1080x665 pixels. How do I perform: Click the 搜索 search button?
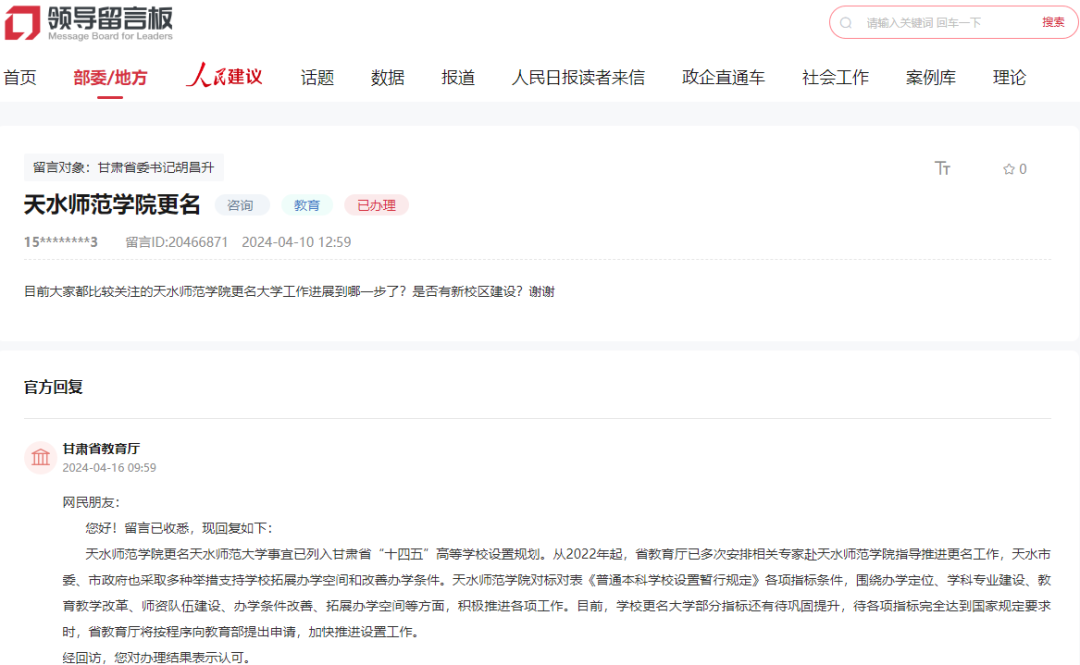(1054, 22)
